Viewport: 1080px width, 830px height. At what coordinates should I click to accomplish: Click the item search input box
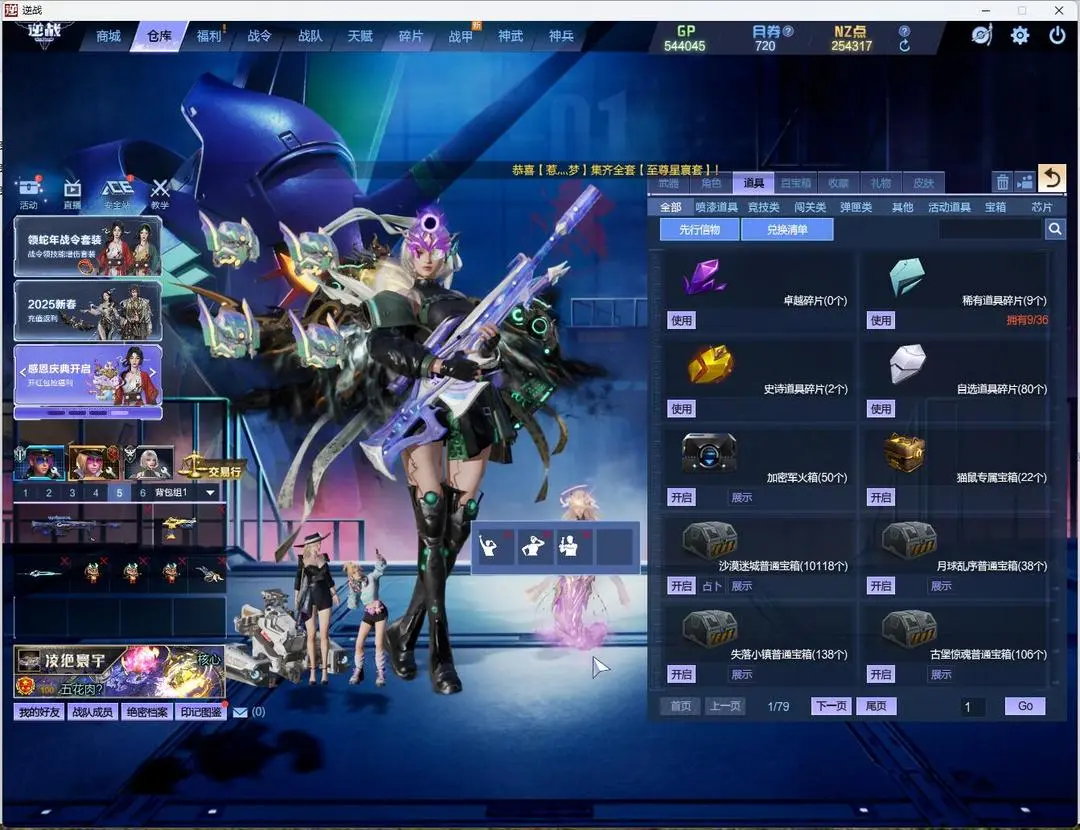pos(990,229)
